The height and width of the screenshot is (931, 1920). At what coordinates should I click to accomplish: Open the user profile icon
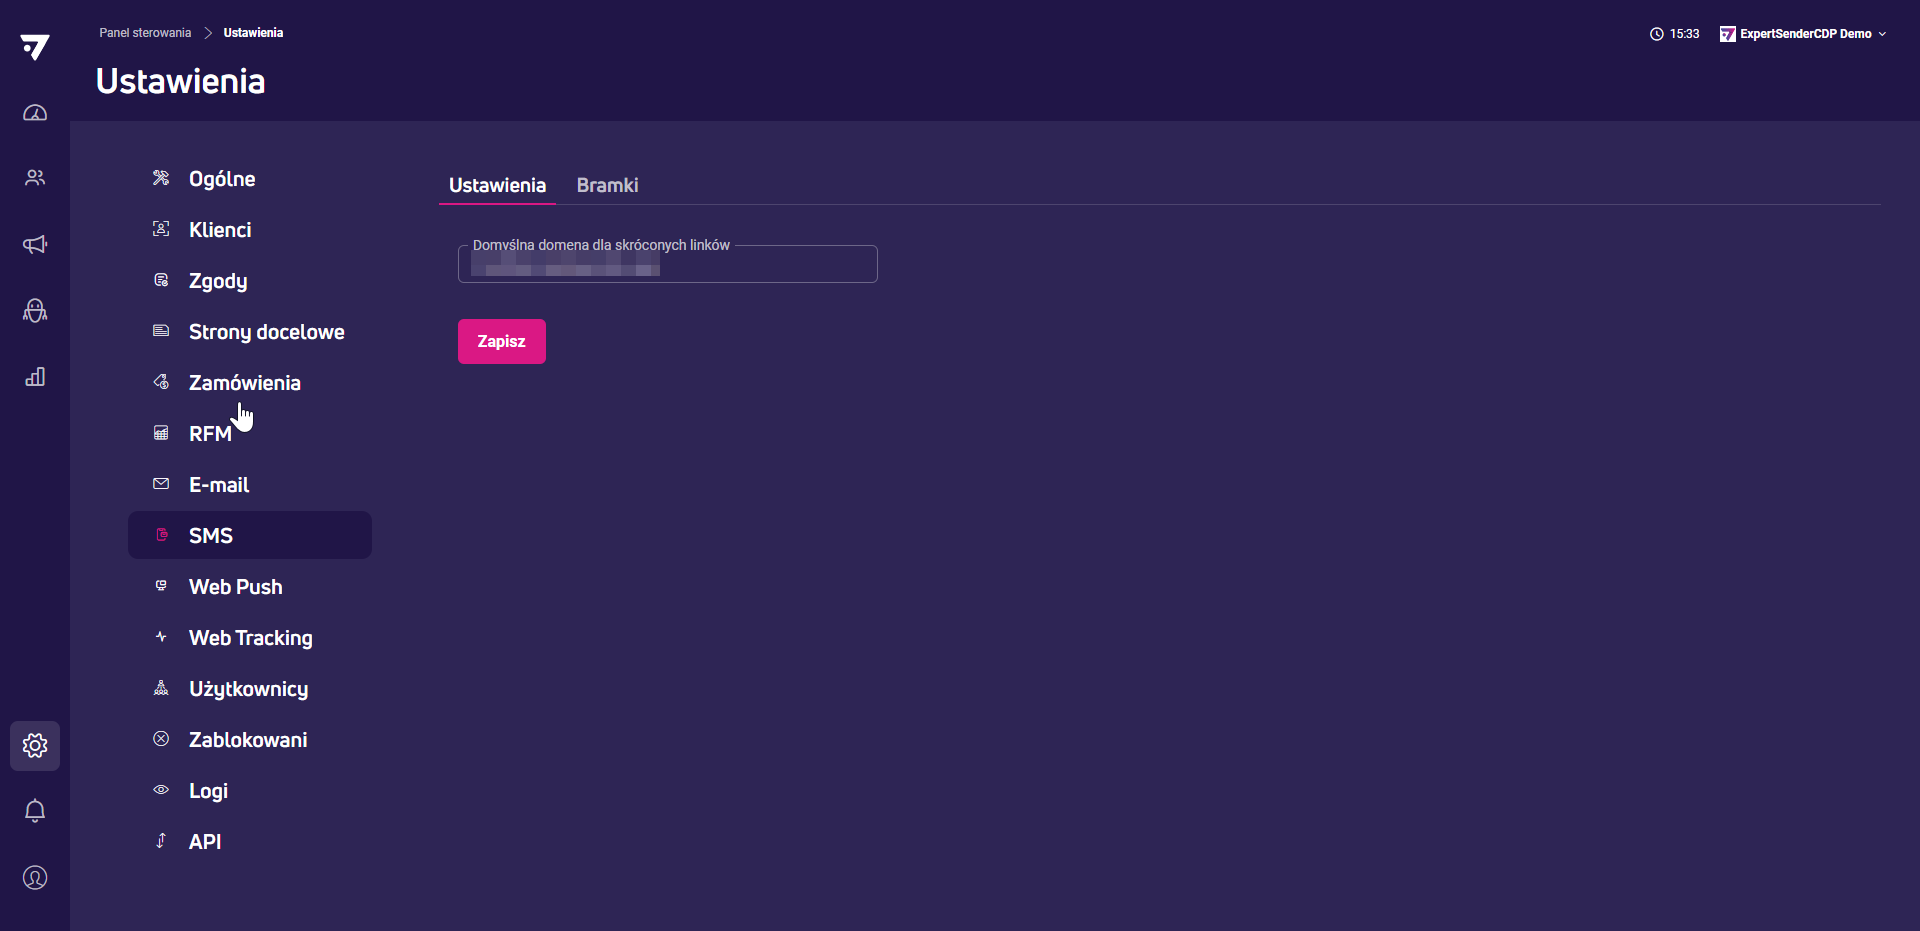pyautogui.click(x=35, y=878)
